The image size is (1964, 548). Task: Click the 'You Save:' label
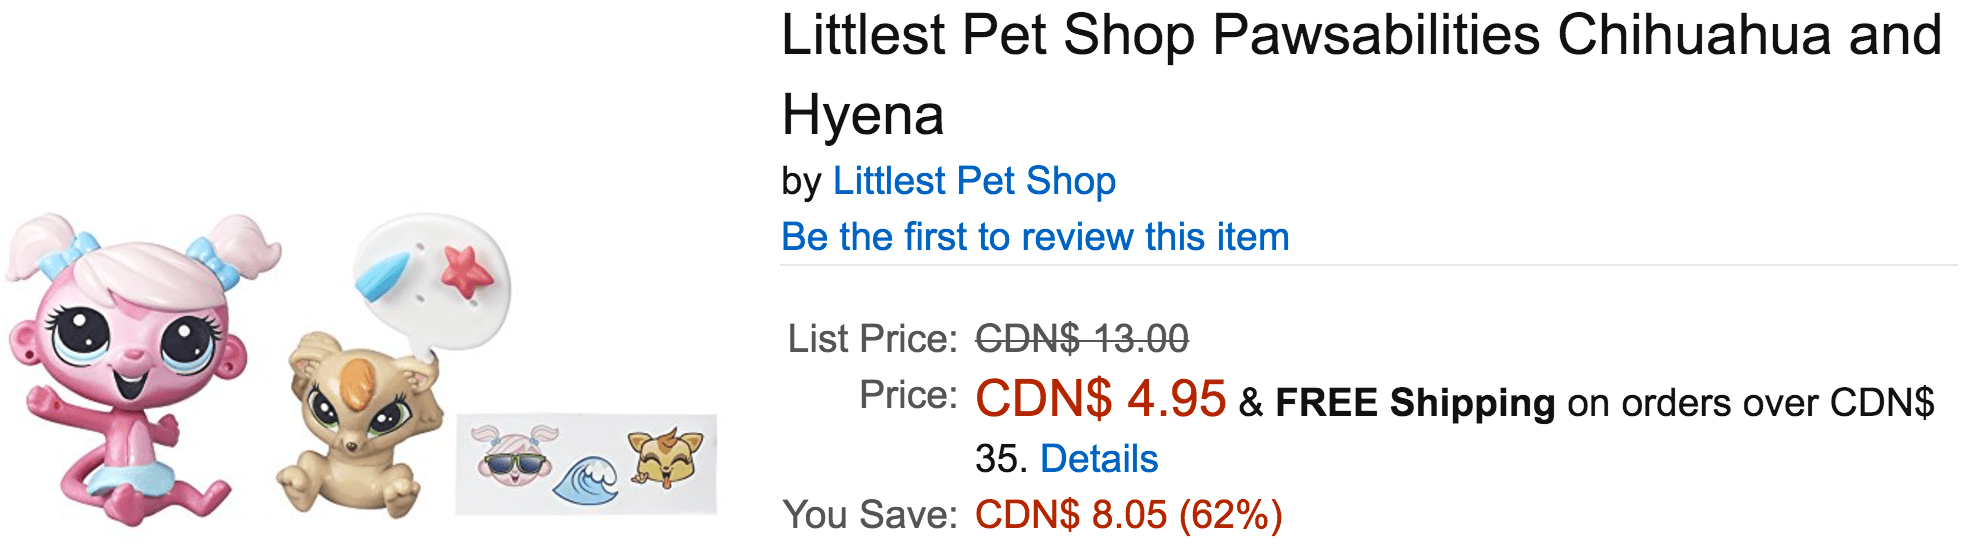pos(870,515)
